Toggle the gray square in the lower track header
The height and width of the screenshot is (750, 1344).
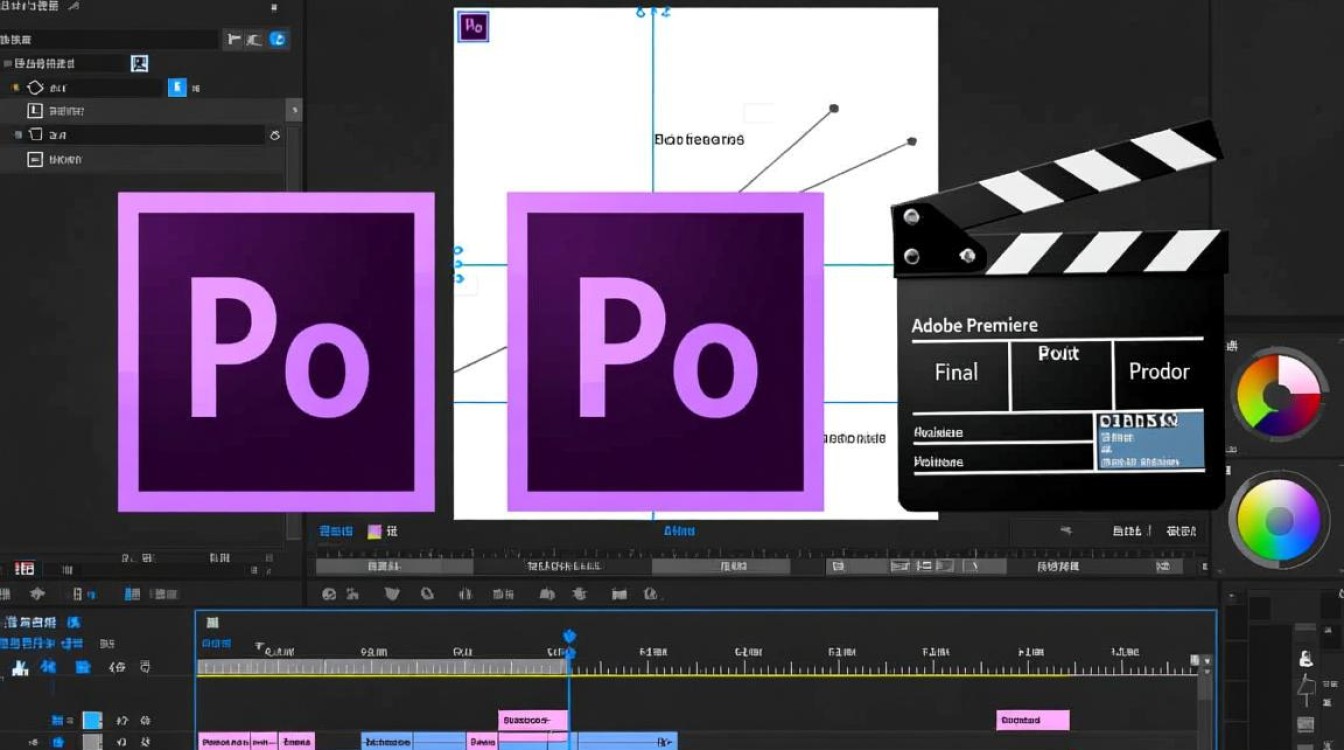coord(92,742)
